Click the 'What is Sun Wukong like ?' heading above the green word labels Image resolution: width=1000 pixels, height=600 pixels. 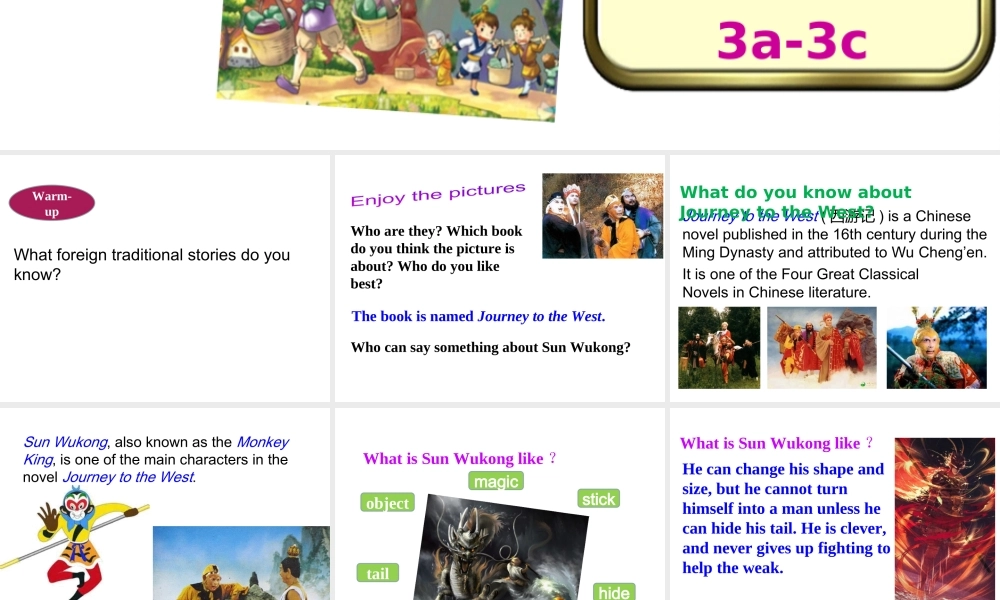pos(459,458)
